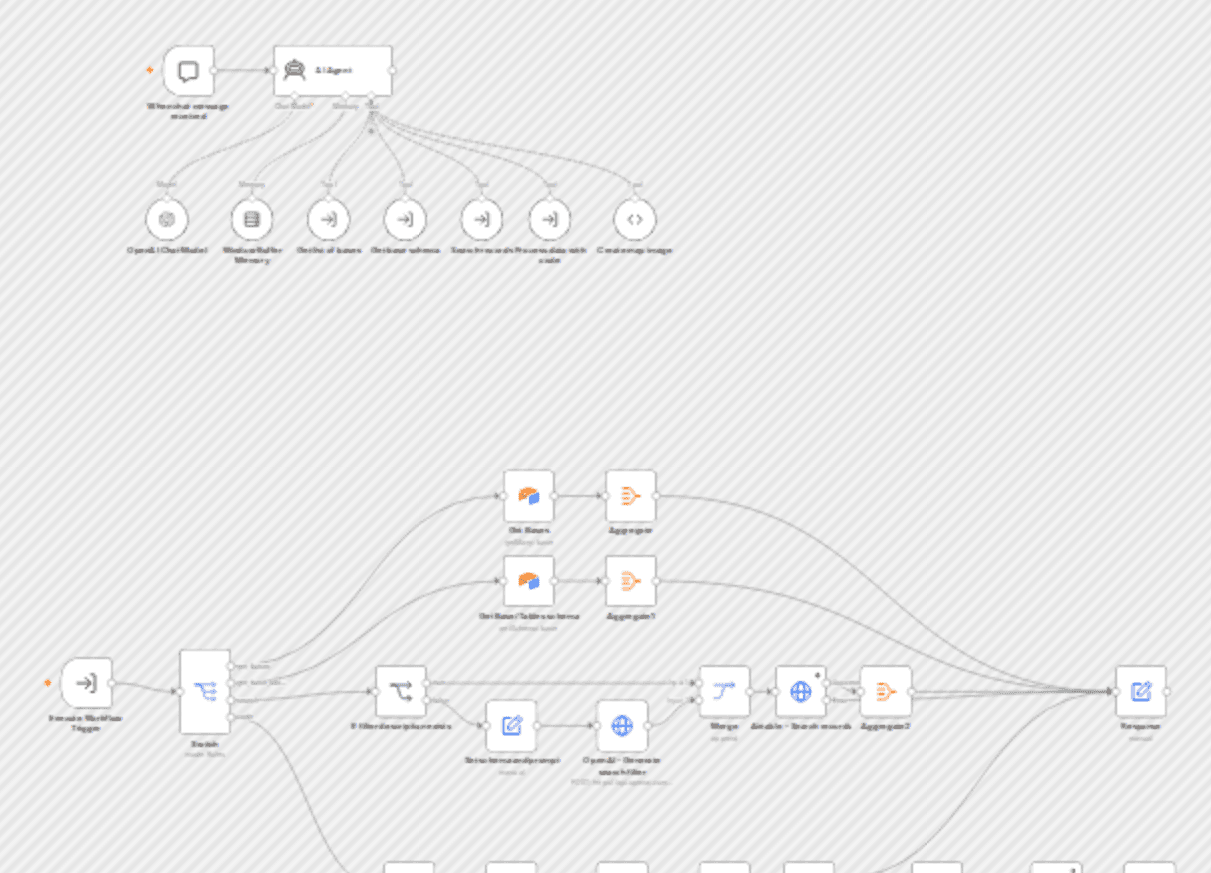This screenshot has width=1211, height=873.
Task: Open the 'If filter description exists' node
Action: [401, 691]
